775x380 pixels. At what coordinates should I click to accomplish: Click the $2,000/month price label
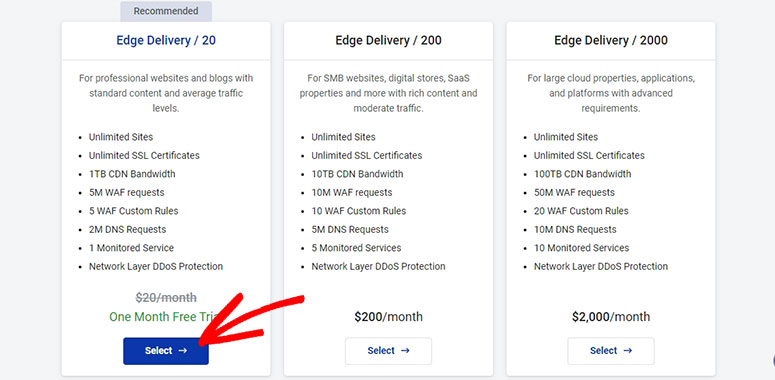(611, 317)
